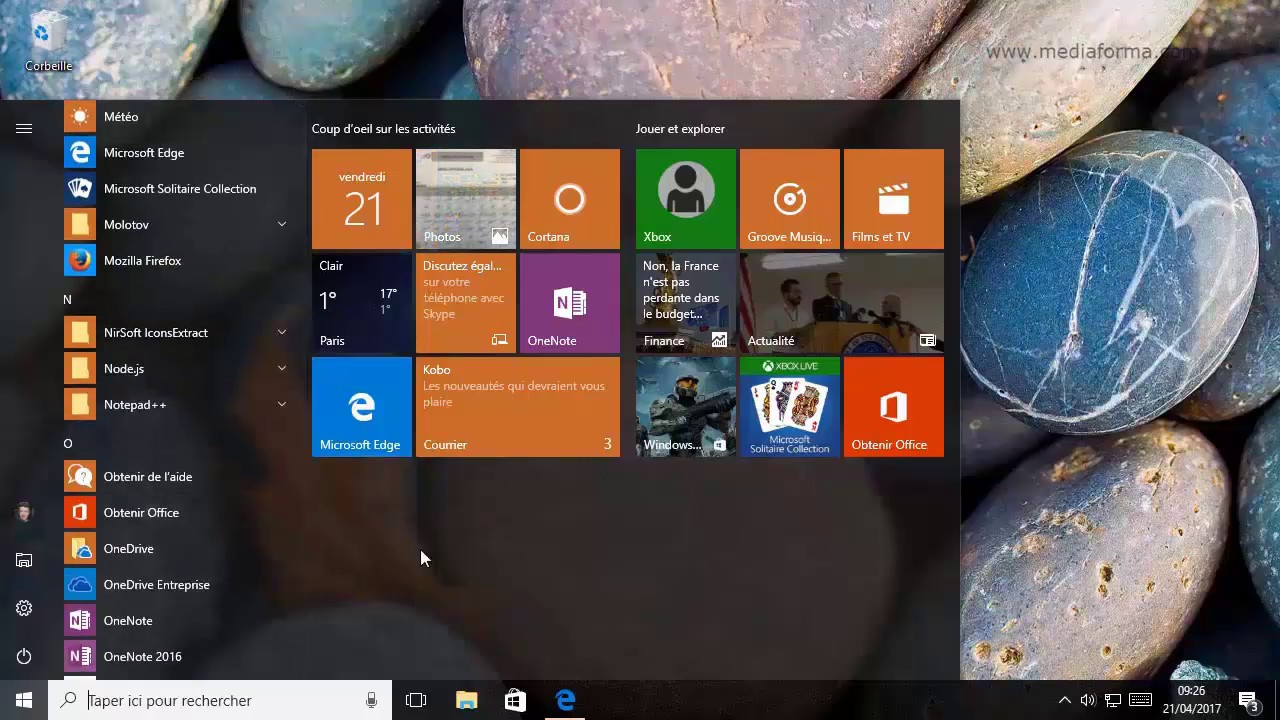Open the Groove Musique tile
The height and width of the screenshot is (720, 1280).
[790, 199]
